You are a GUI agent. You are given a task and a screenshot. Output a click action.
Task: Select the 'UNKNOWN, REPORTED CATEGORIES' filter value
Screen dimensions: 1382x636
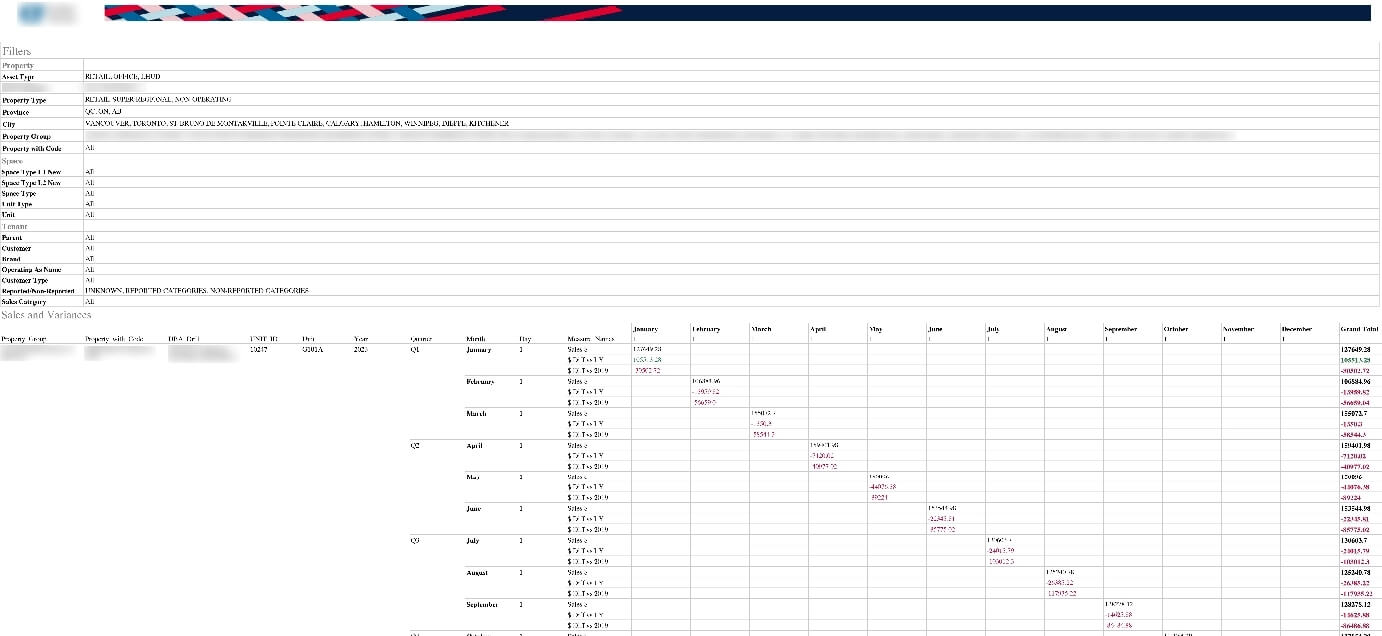(197, 290)
